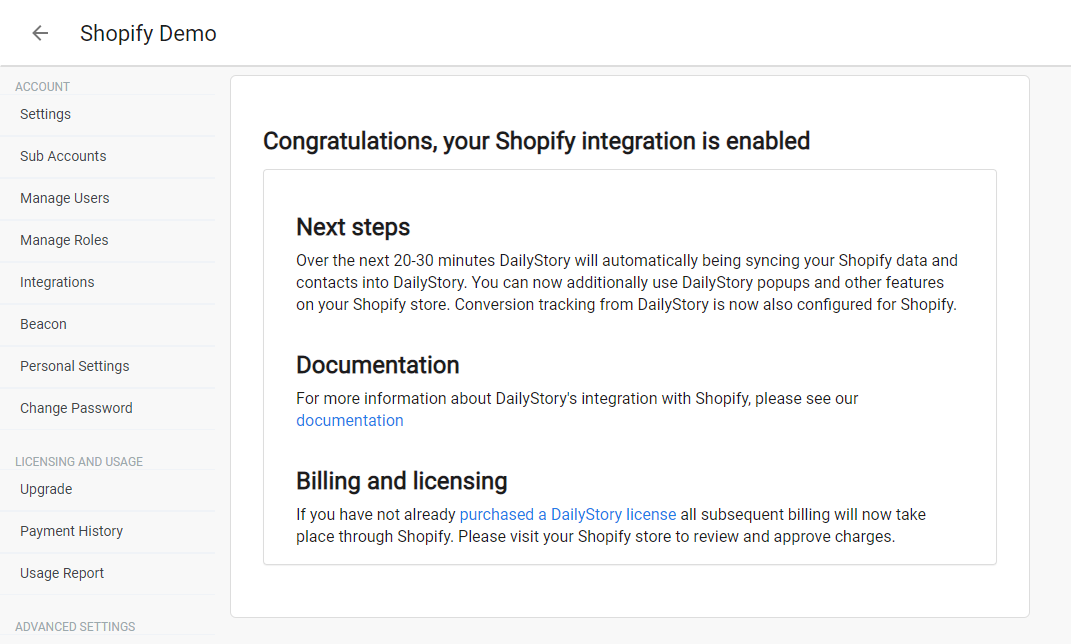
Task: Open Manage Roles
Action: tap(64, 240)
